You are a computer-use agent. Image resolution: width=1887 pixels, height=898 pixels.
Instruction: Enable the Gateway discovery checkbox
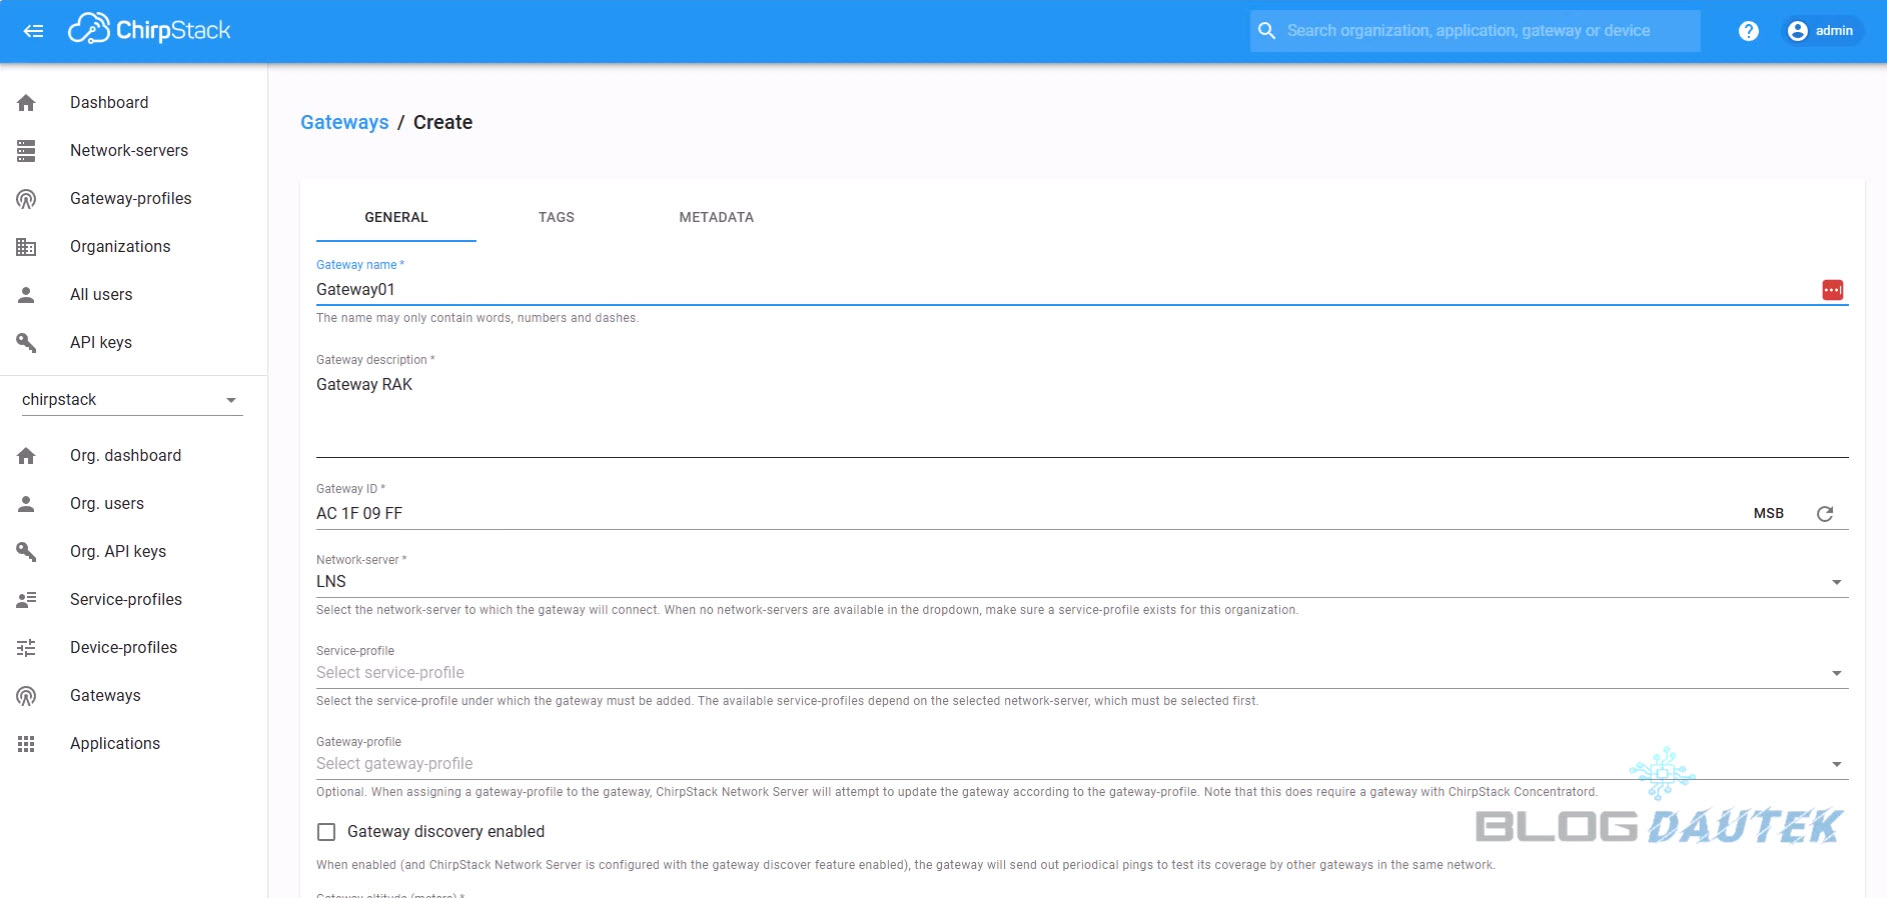click(x=326, y=832)
